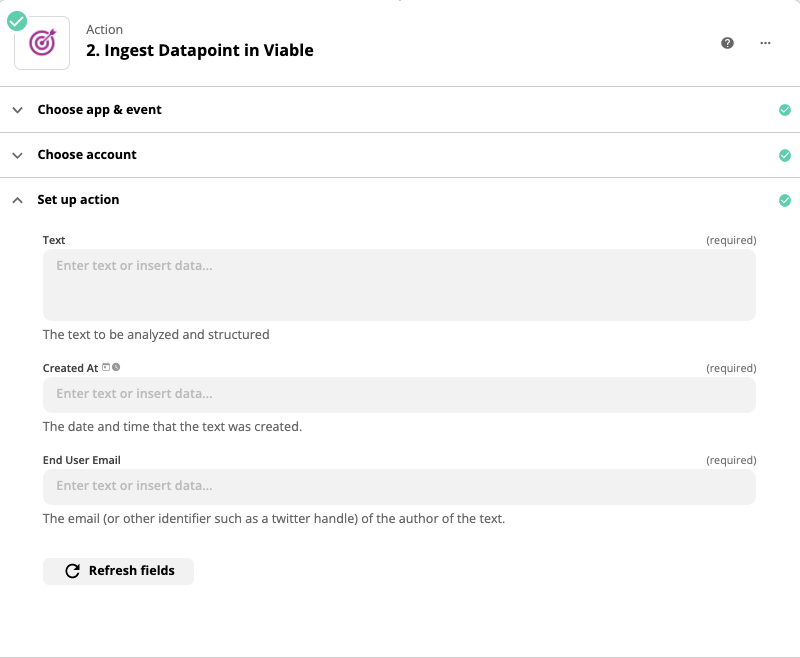Focus the Text input field
Viewport: 800px width, 658px height.
pyautogui.click(x=399, y=285)
